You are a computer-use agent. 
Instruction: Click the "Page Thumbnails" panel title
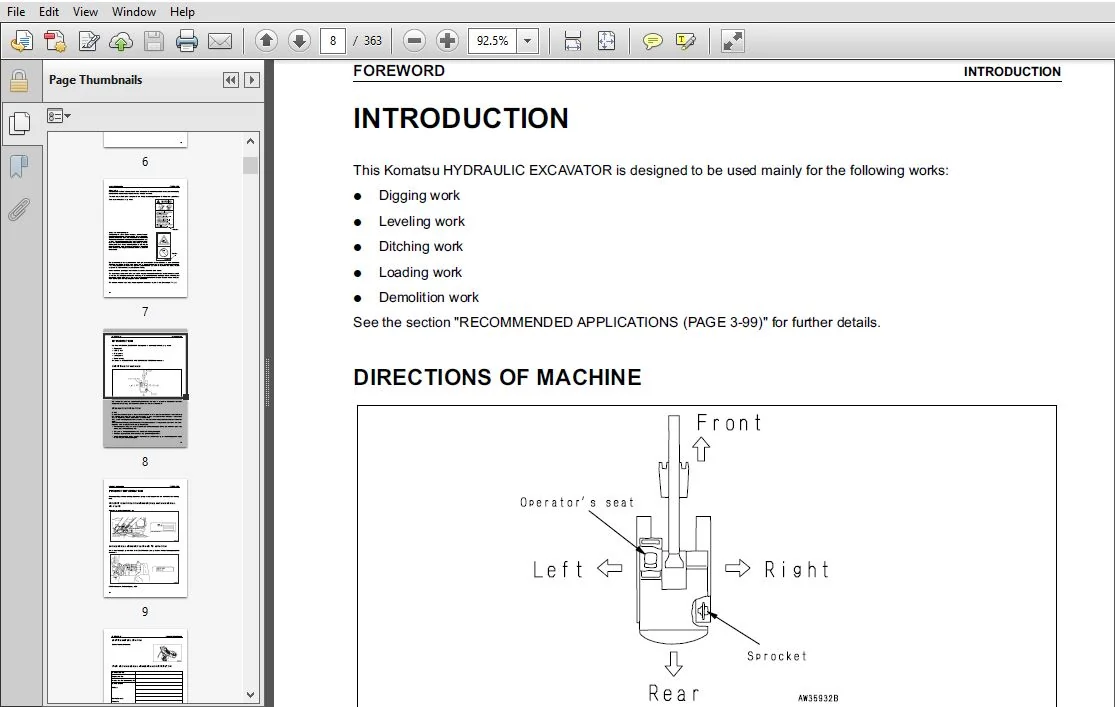[x=95, y=80]
